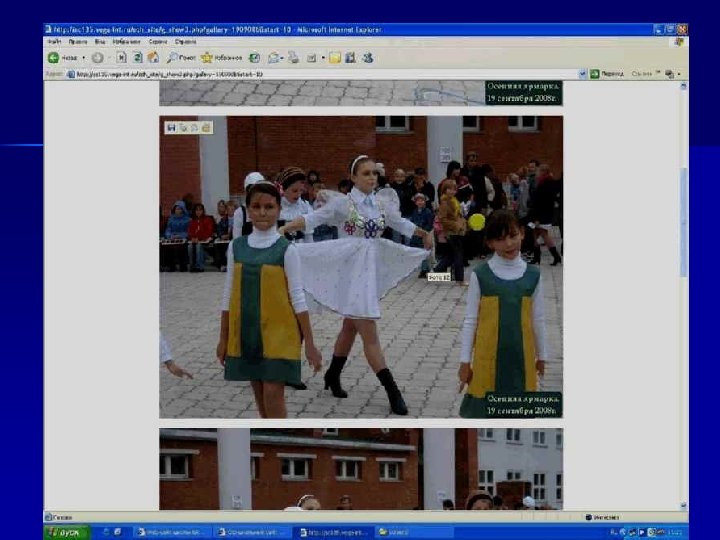The width and height of the screenshot is (720, 540).
Task: Click the Stop page loading icon
Action: tap(121, 58)
